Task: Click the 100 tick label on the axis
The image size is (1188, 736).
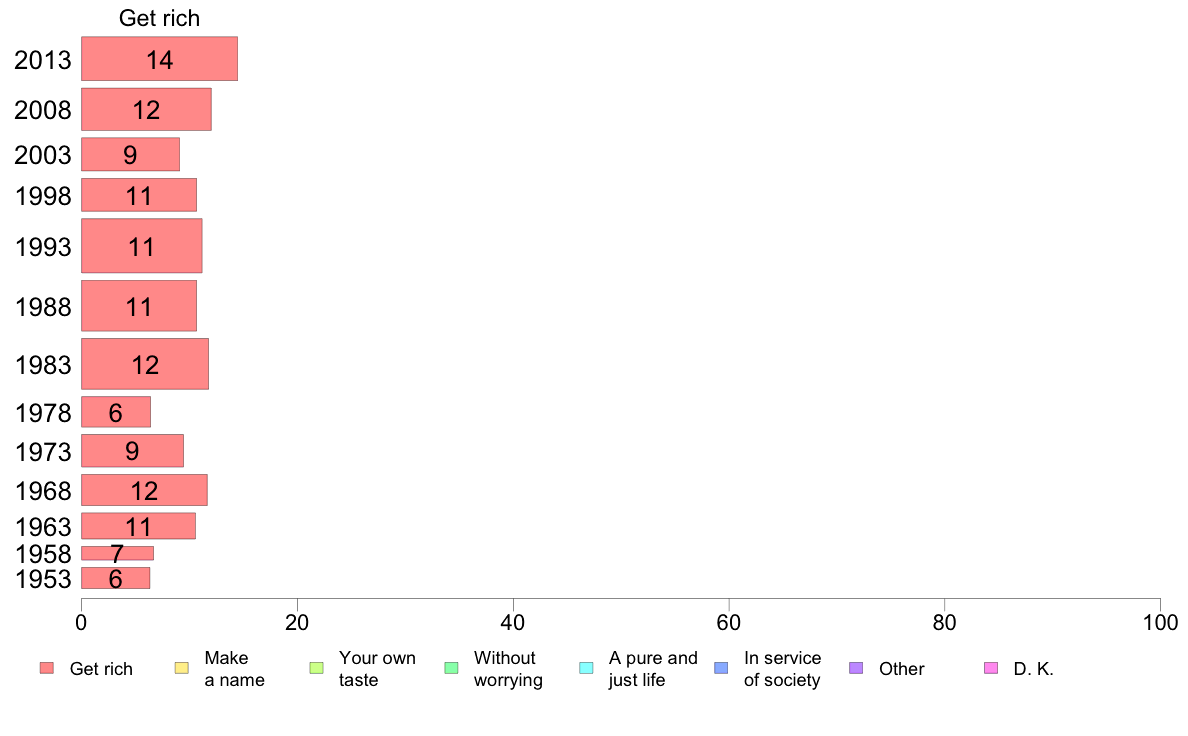Action: tap(1160, 623)
